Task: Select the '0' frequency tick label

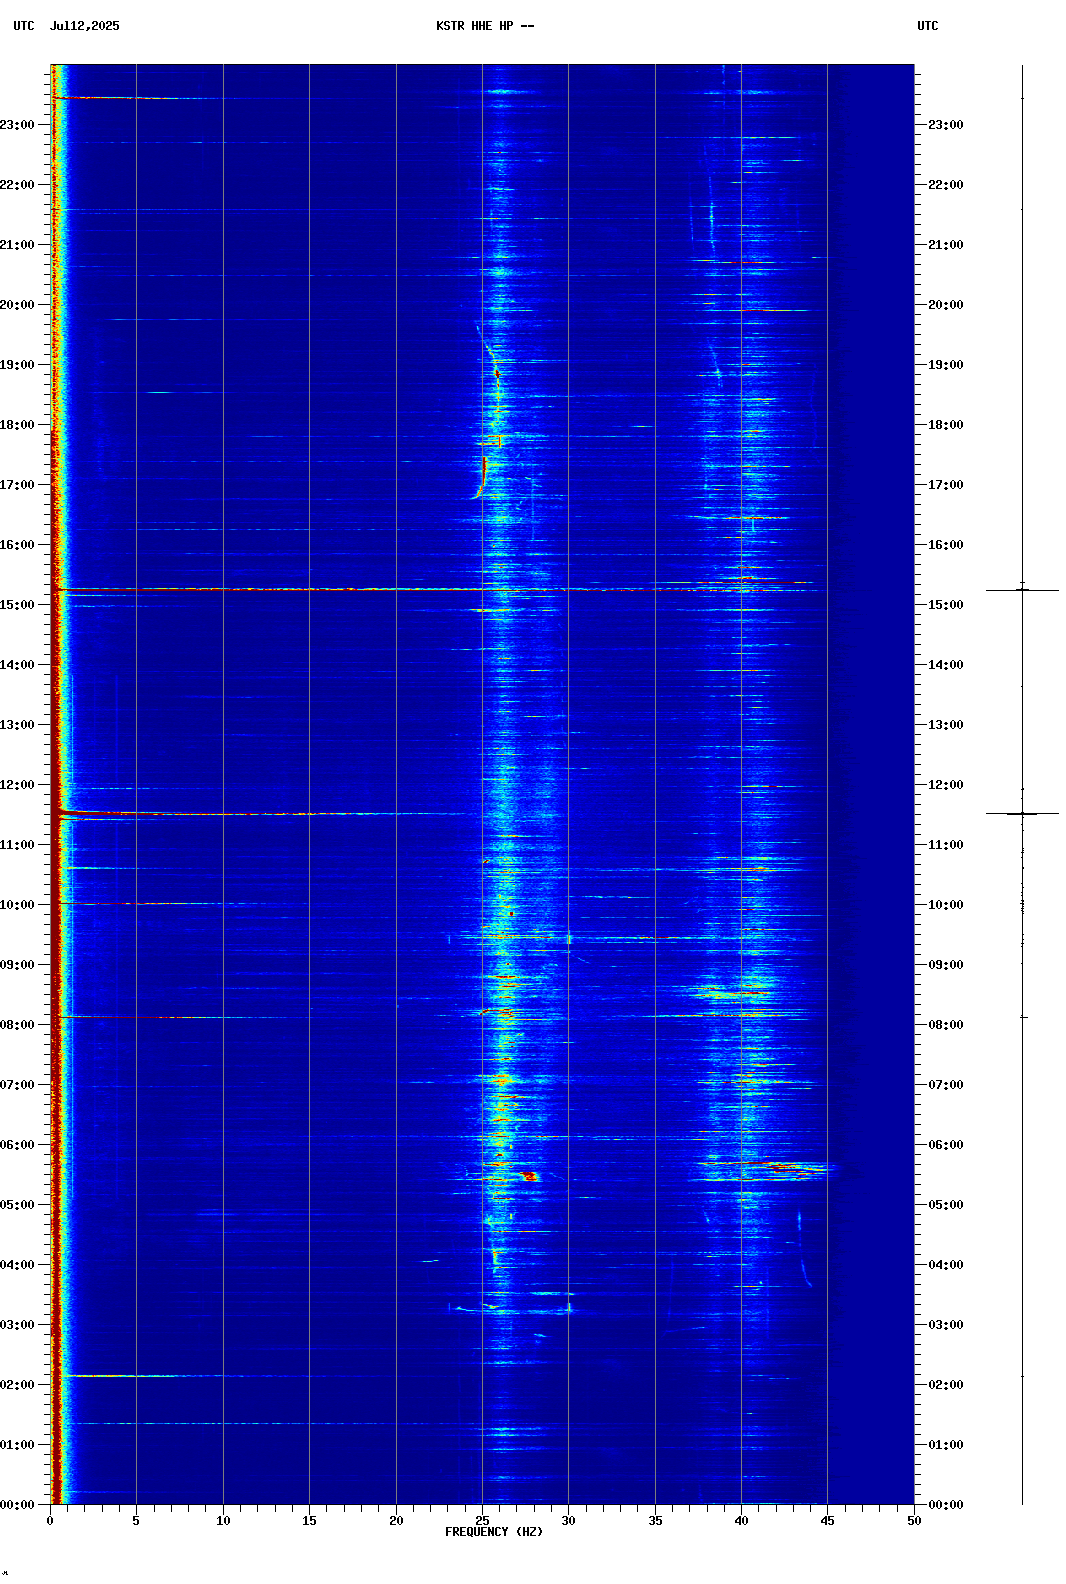Action: click(50, 1521)
